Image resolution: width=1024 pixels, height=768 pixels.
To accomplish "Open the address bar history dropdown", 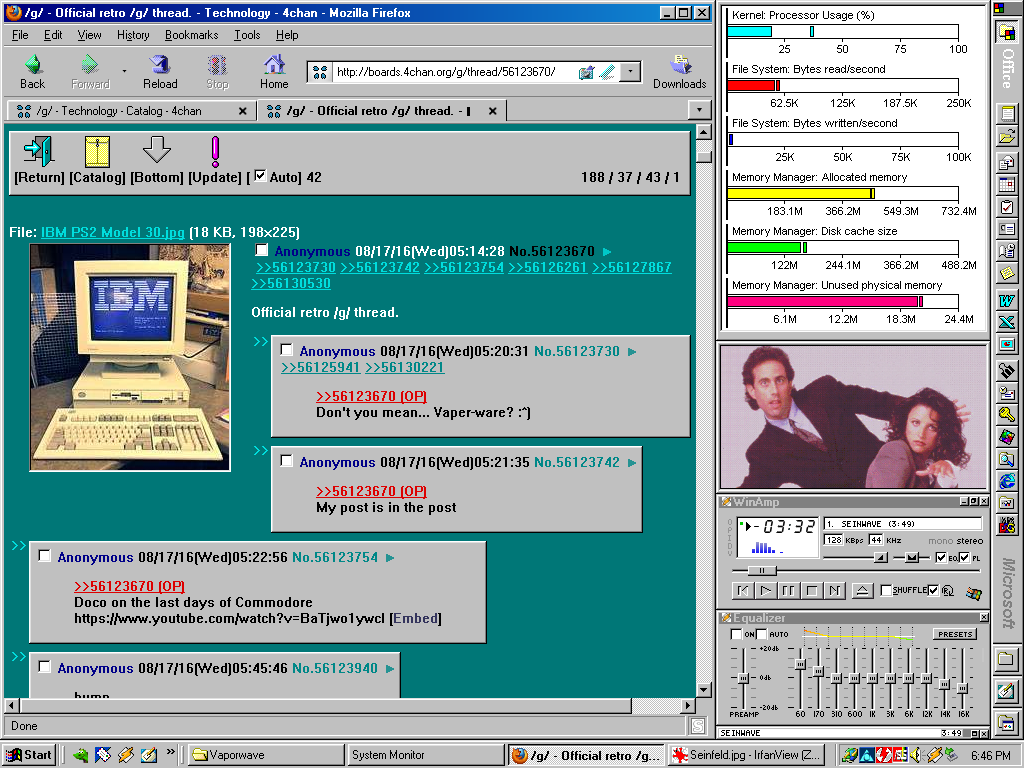I will tap(630, 71).
